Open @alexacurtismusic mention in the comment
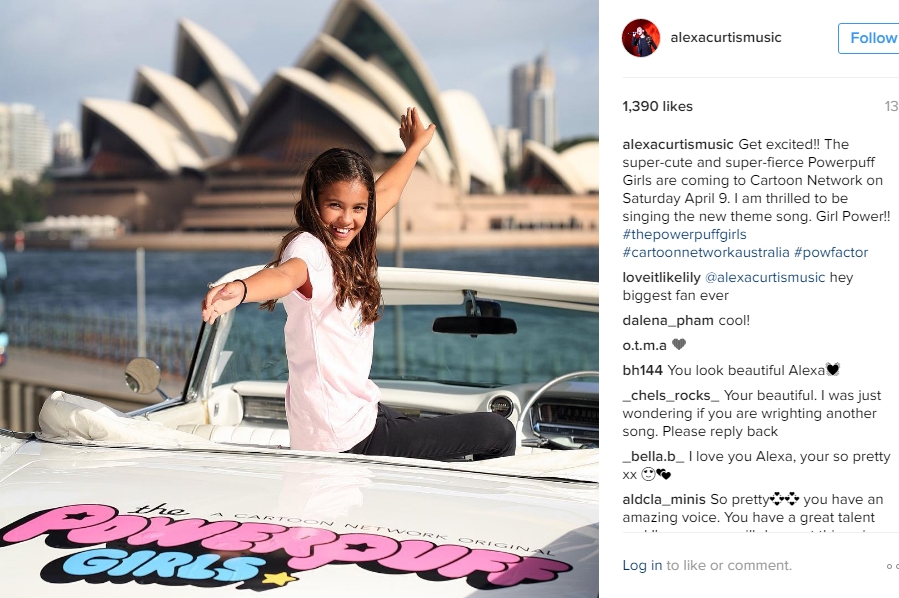Screen dimensions: 899x598 tap(765, 277)
